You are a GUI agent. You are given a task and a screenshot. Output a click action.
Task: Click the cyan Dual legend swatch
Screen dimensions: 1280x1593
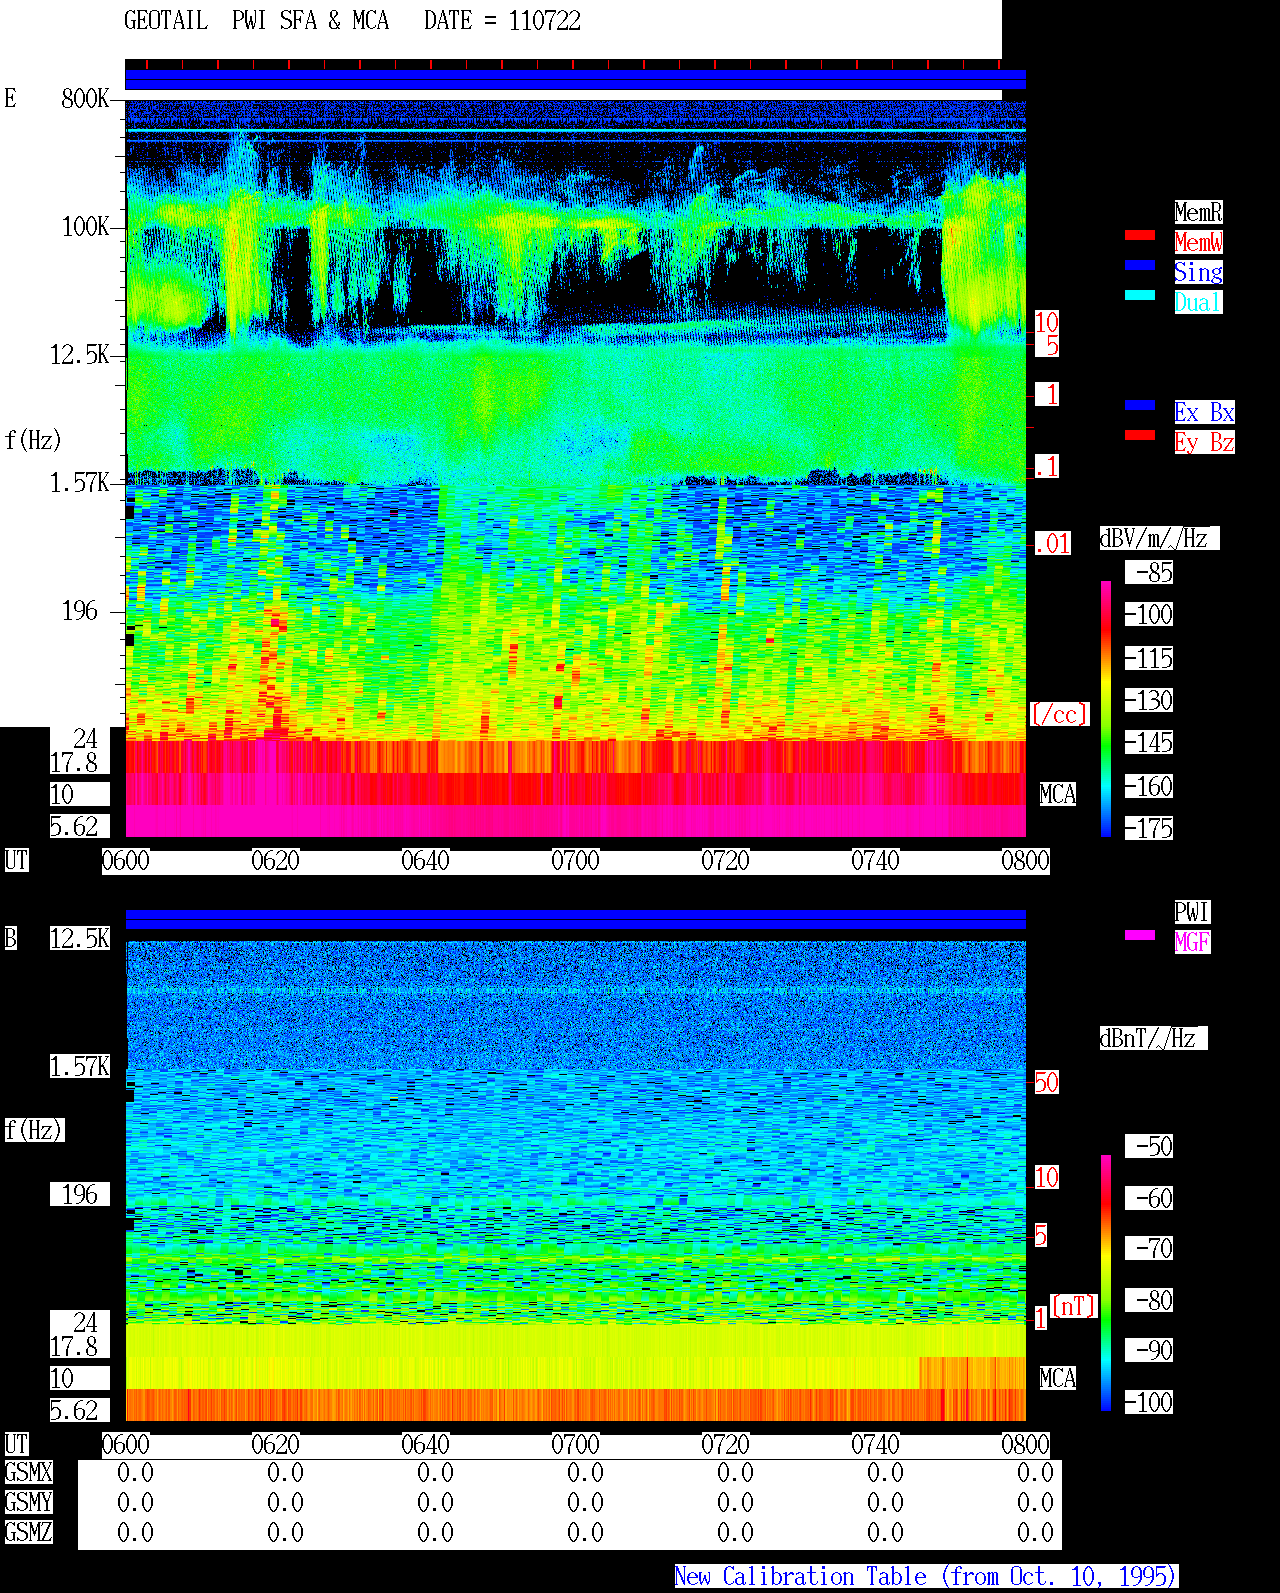[x=1140, y=295]
